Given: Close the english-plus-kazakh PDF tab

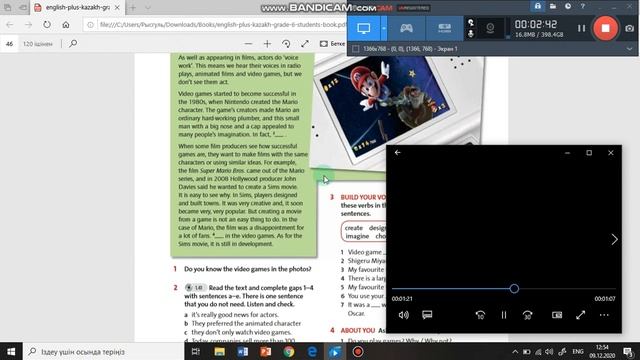Looking at the screenshot, I should tap(117, 7).
